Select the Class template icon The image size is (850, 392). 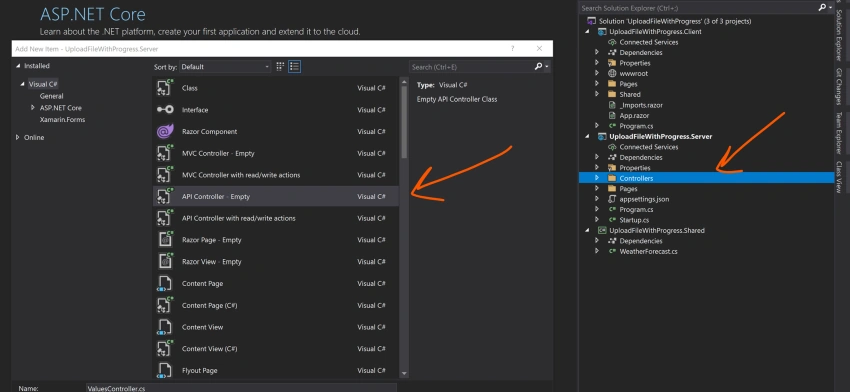(165, 88)
